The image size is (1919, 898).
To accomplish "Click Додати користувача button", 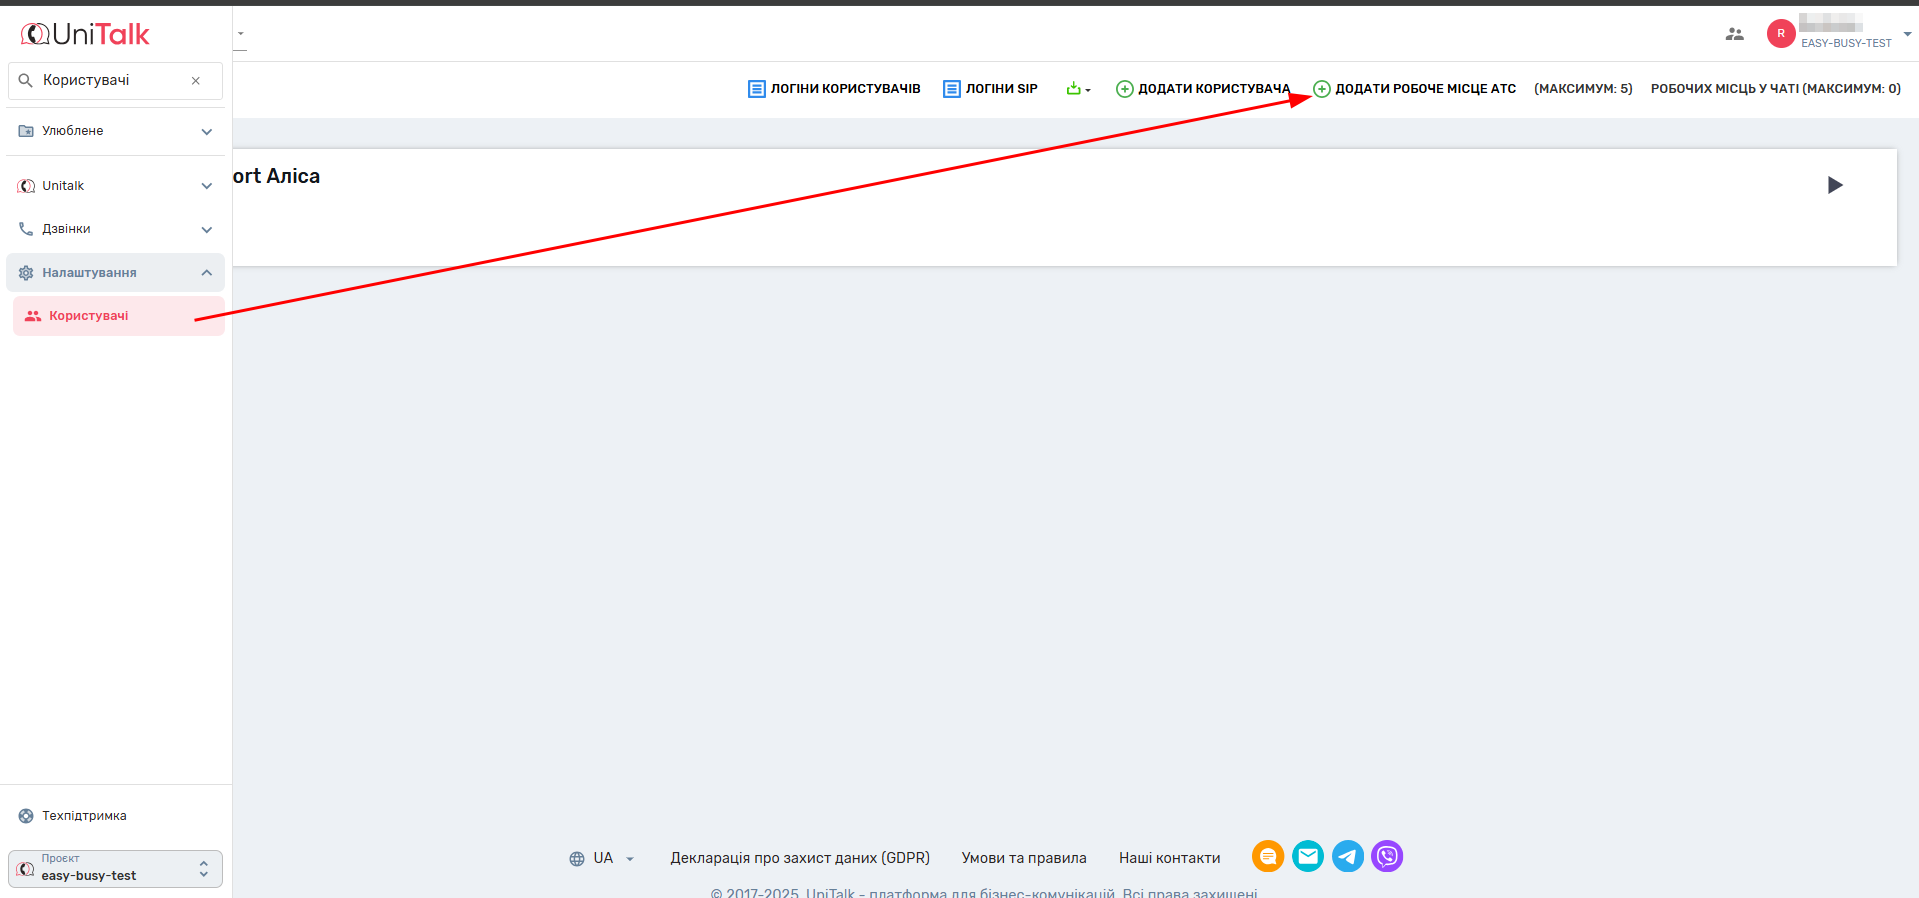I will [x=1203, y=89].
